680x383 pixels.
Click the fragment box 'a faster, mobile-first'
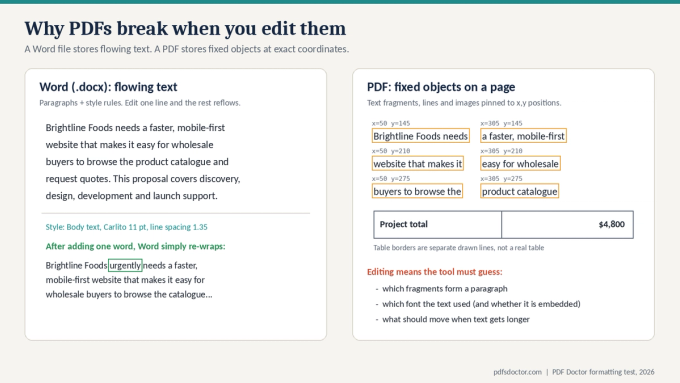pos(523,136)
